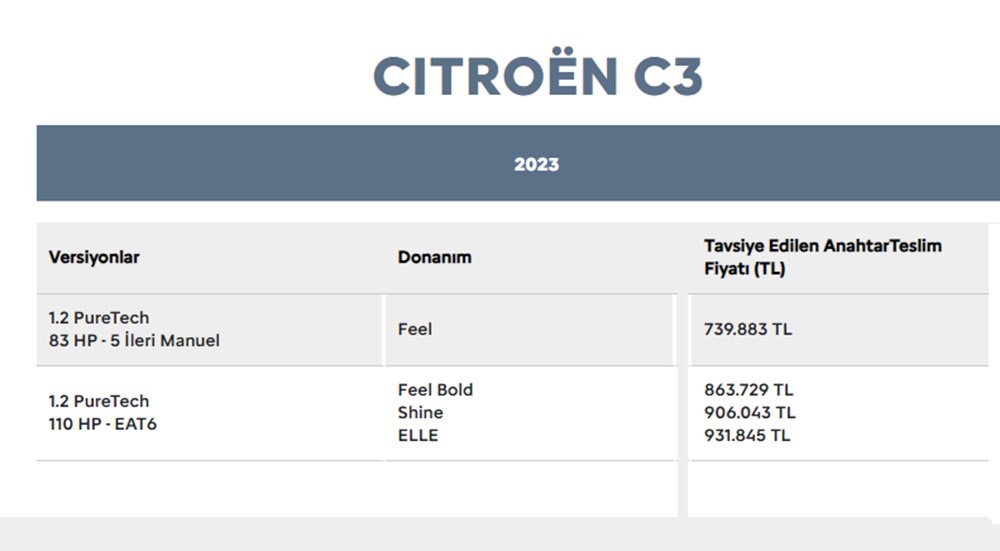Image resolution: width=1000 pixels, height=551 pixels.
Task: Click the Versiyonlar column header
Action: coord(94,257)
